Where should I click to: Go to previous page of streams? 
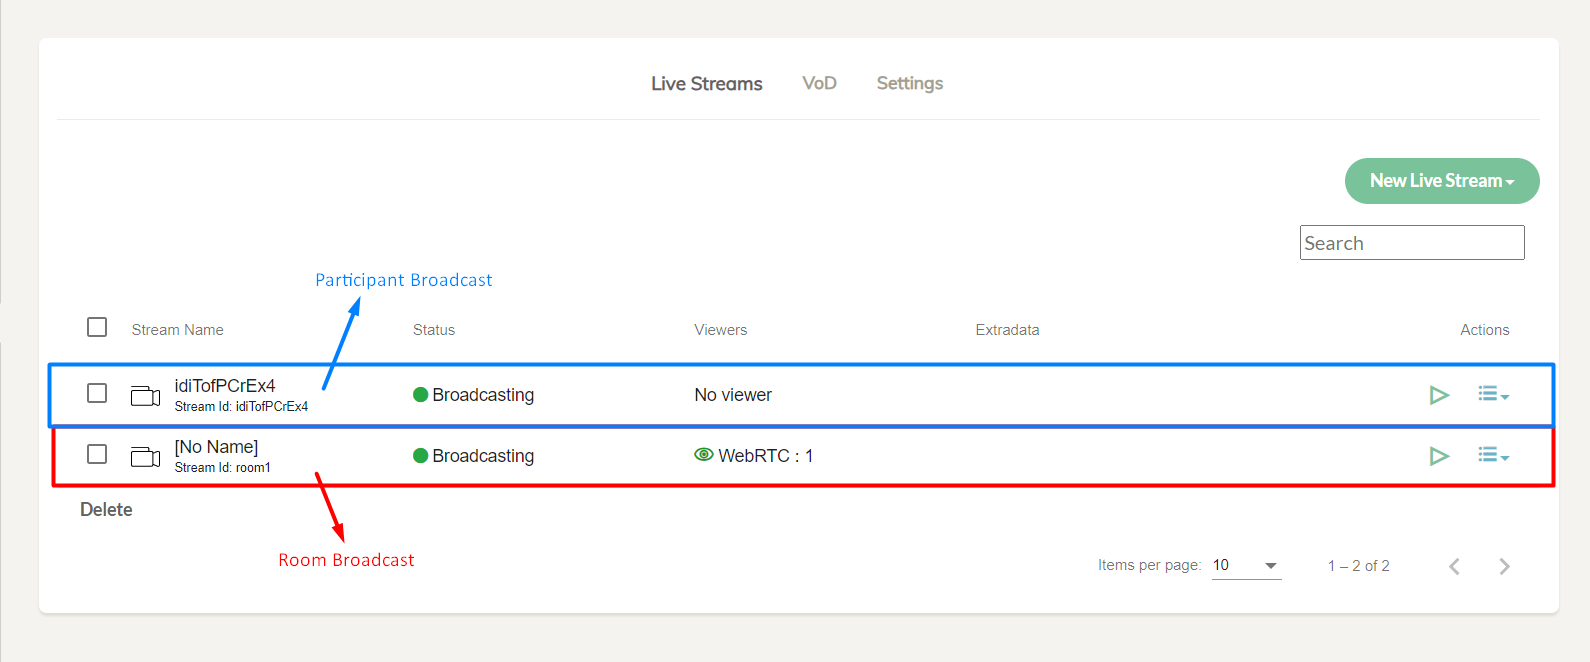[1454, 566]
